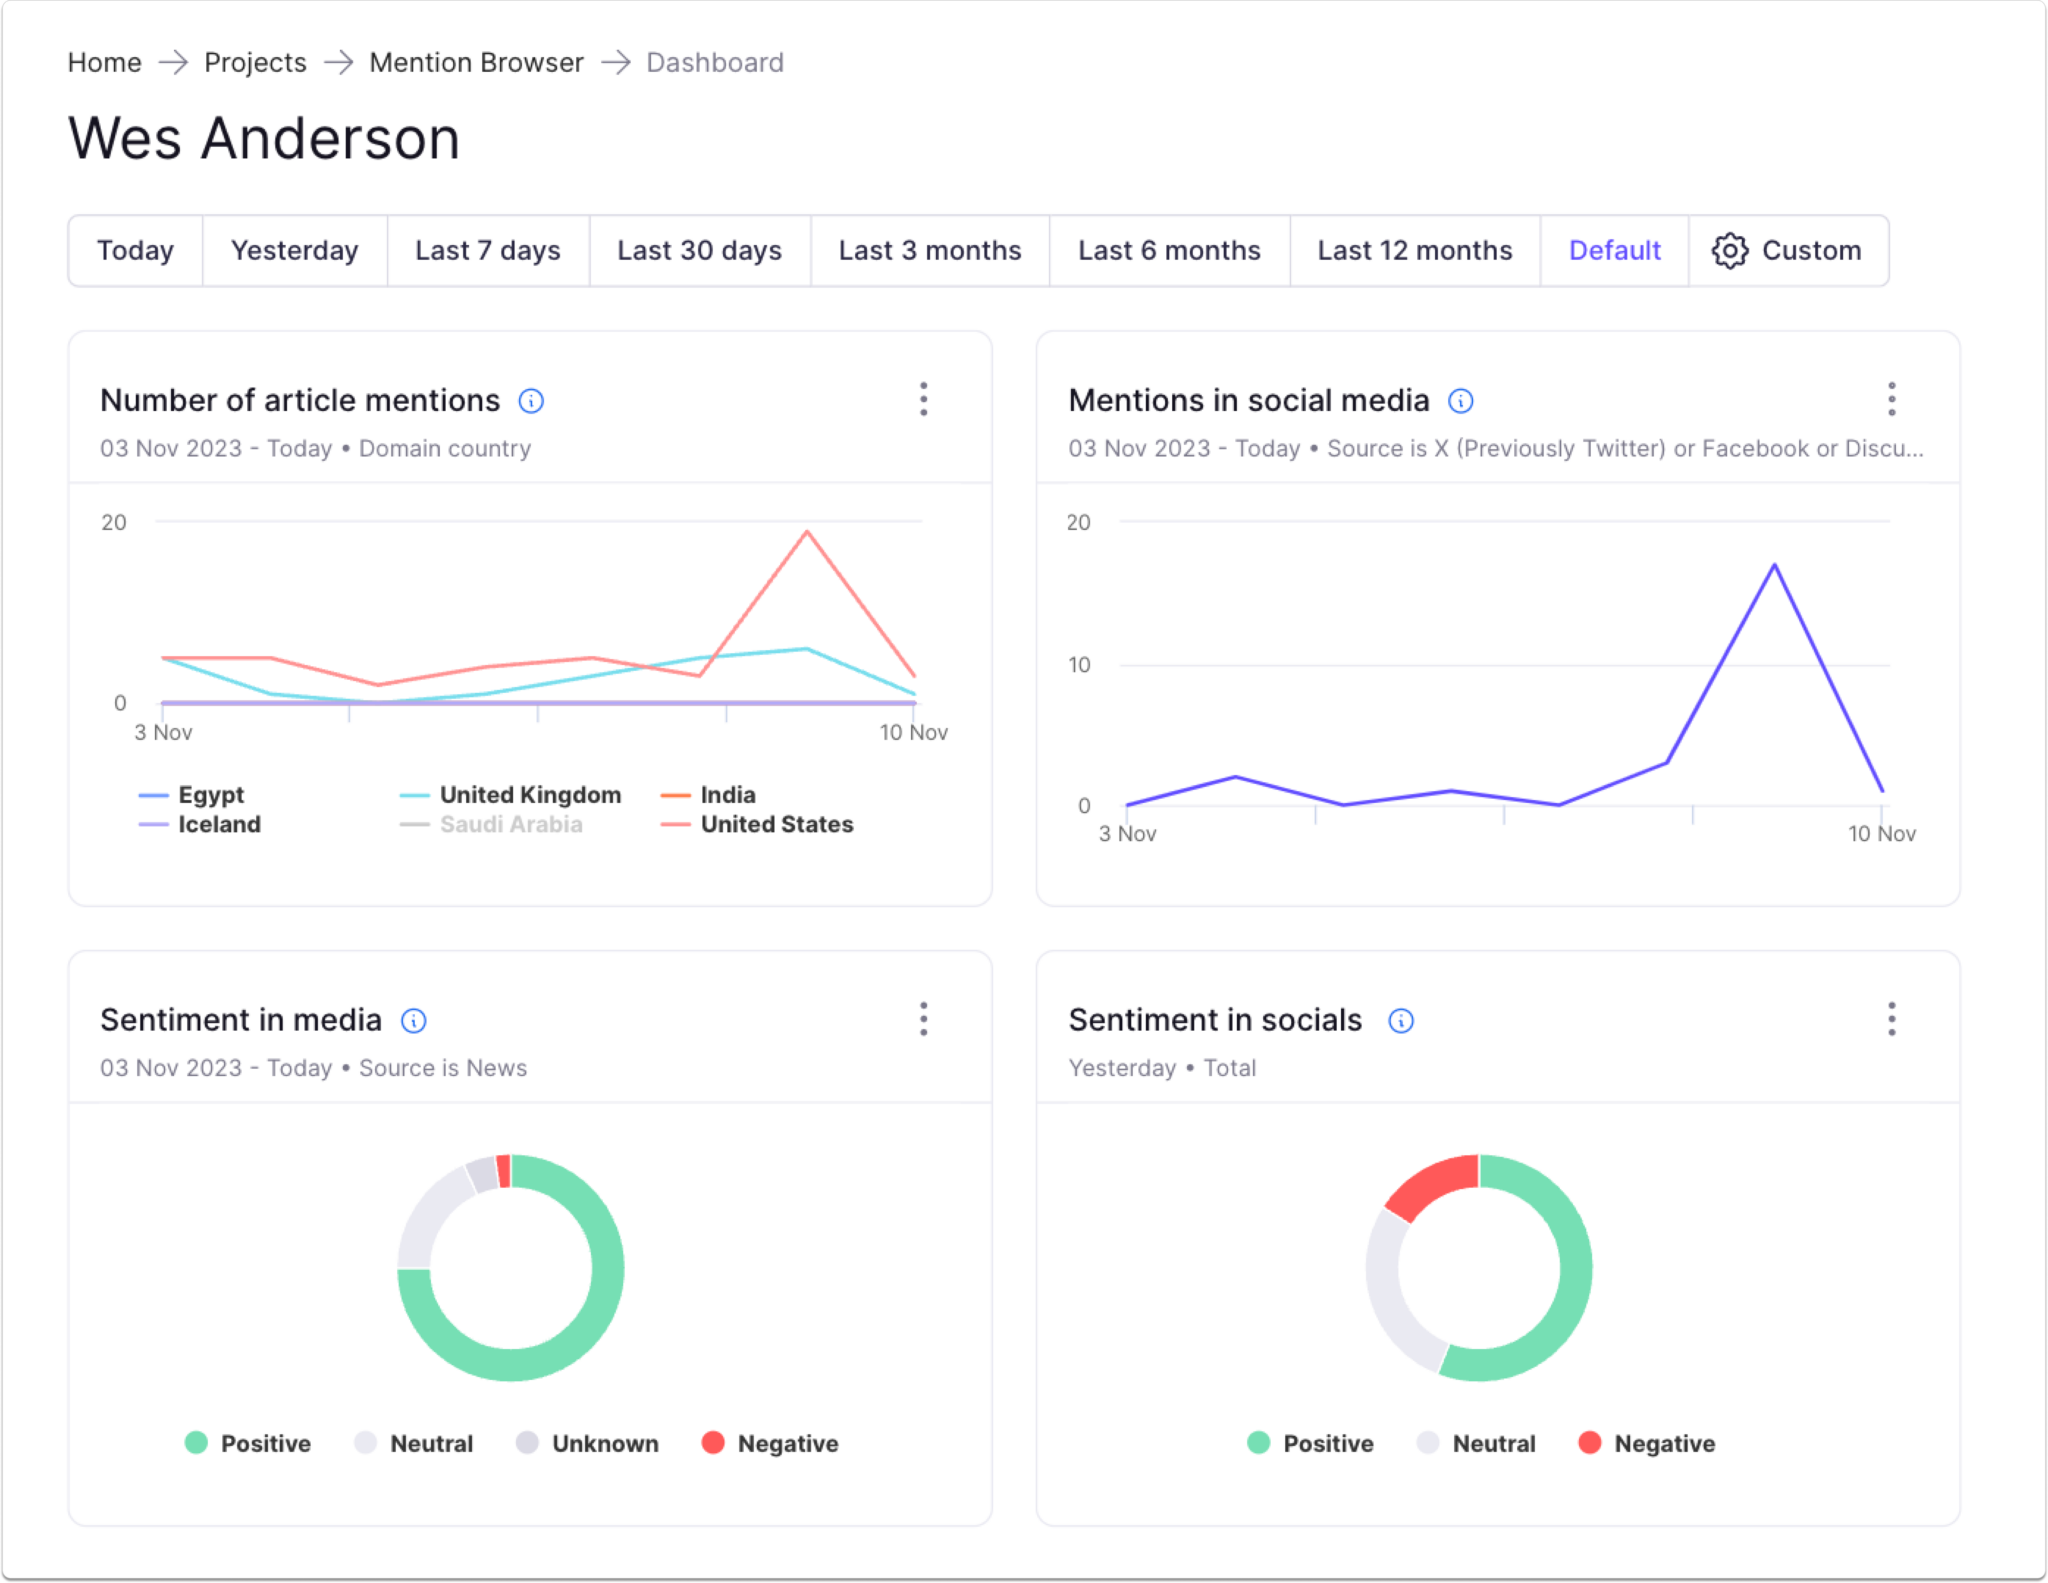
Task: Switch to the Last 7 days time range
Action: 487,250
